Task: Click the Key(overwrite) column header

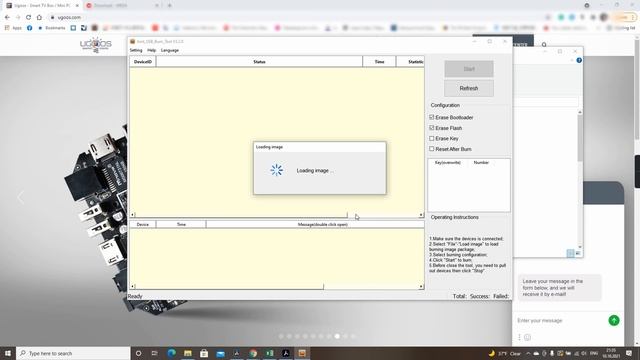Action: (x=448, y=162)
